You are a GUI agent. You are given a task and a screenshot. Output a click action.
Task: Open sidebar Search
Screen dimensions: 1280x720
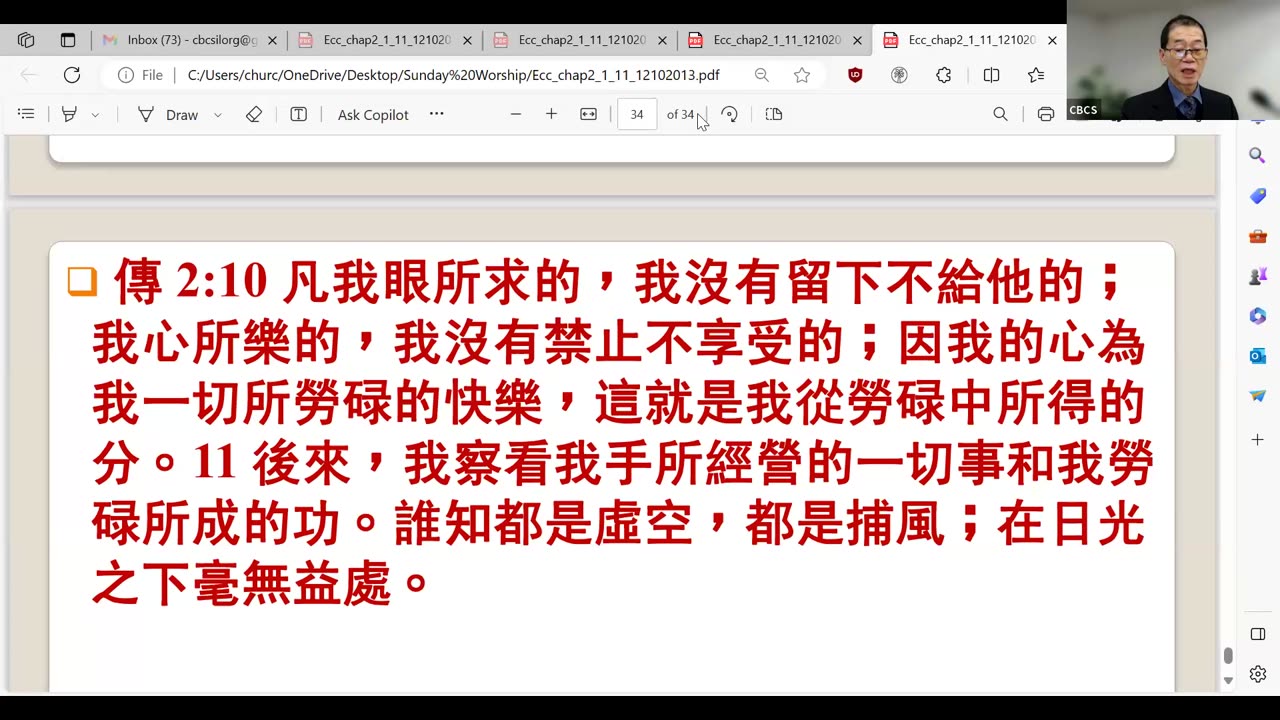coord(1258,156)
